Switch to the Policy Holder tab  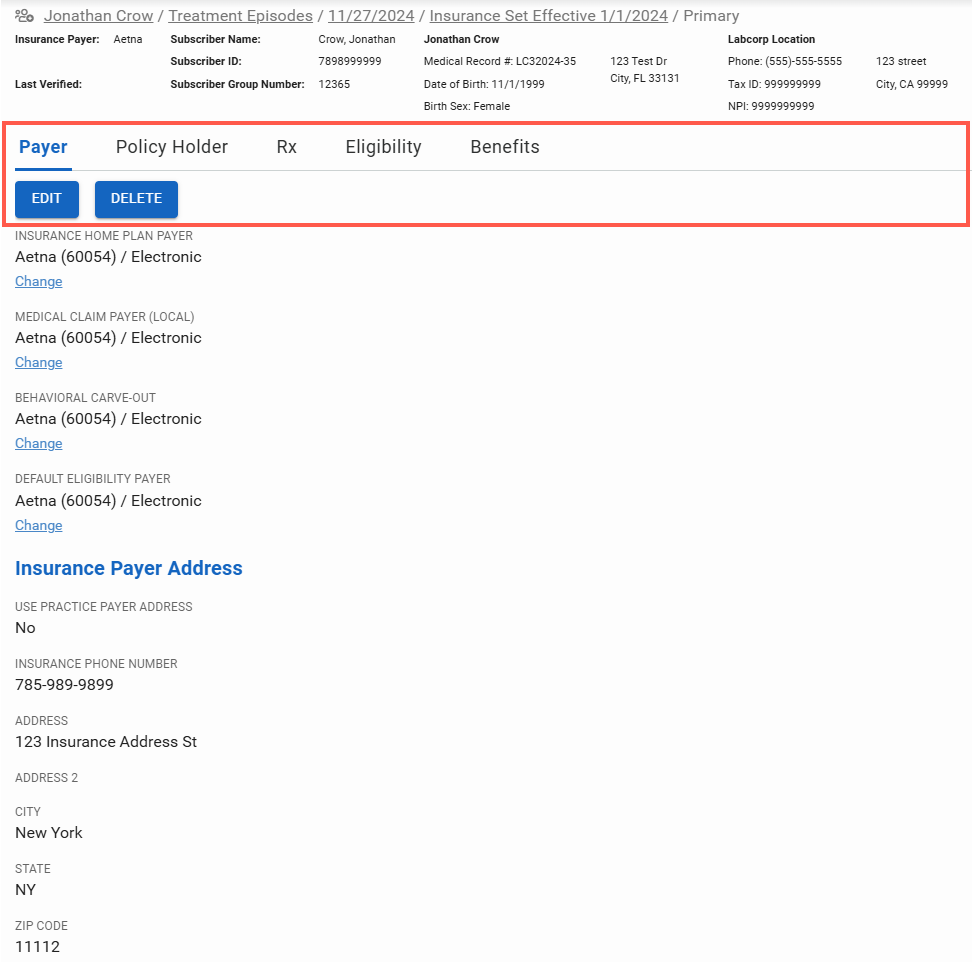172,147
